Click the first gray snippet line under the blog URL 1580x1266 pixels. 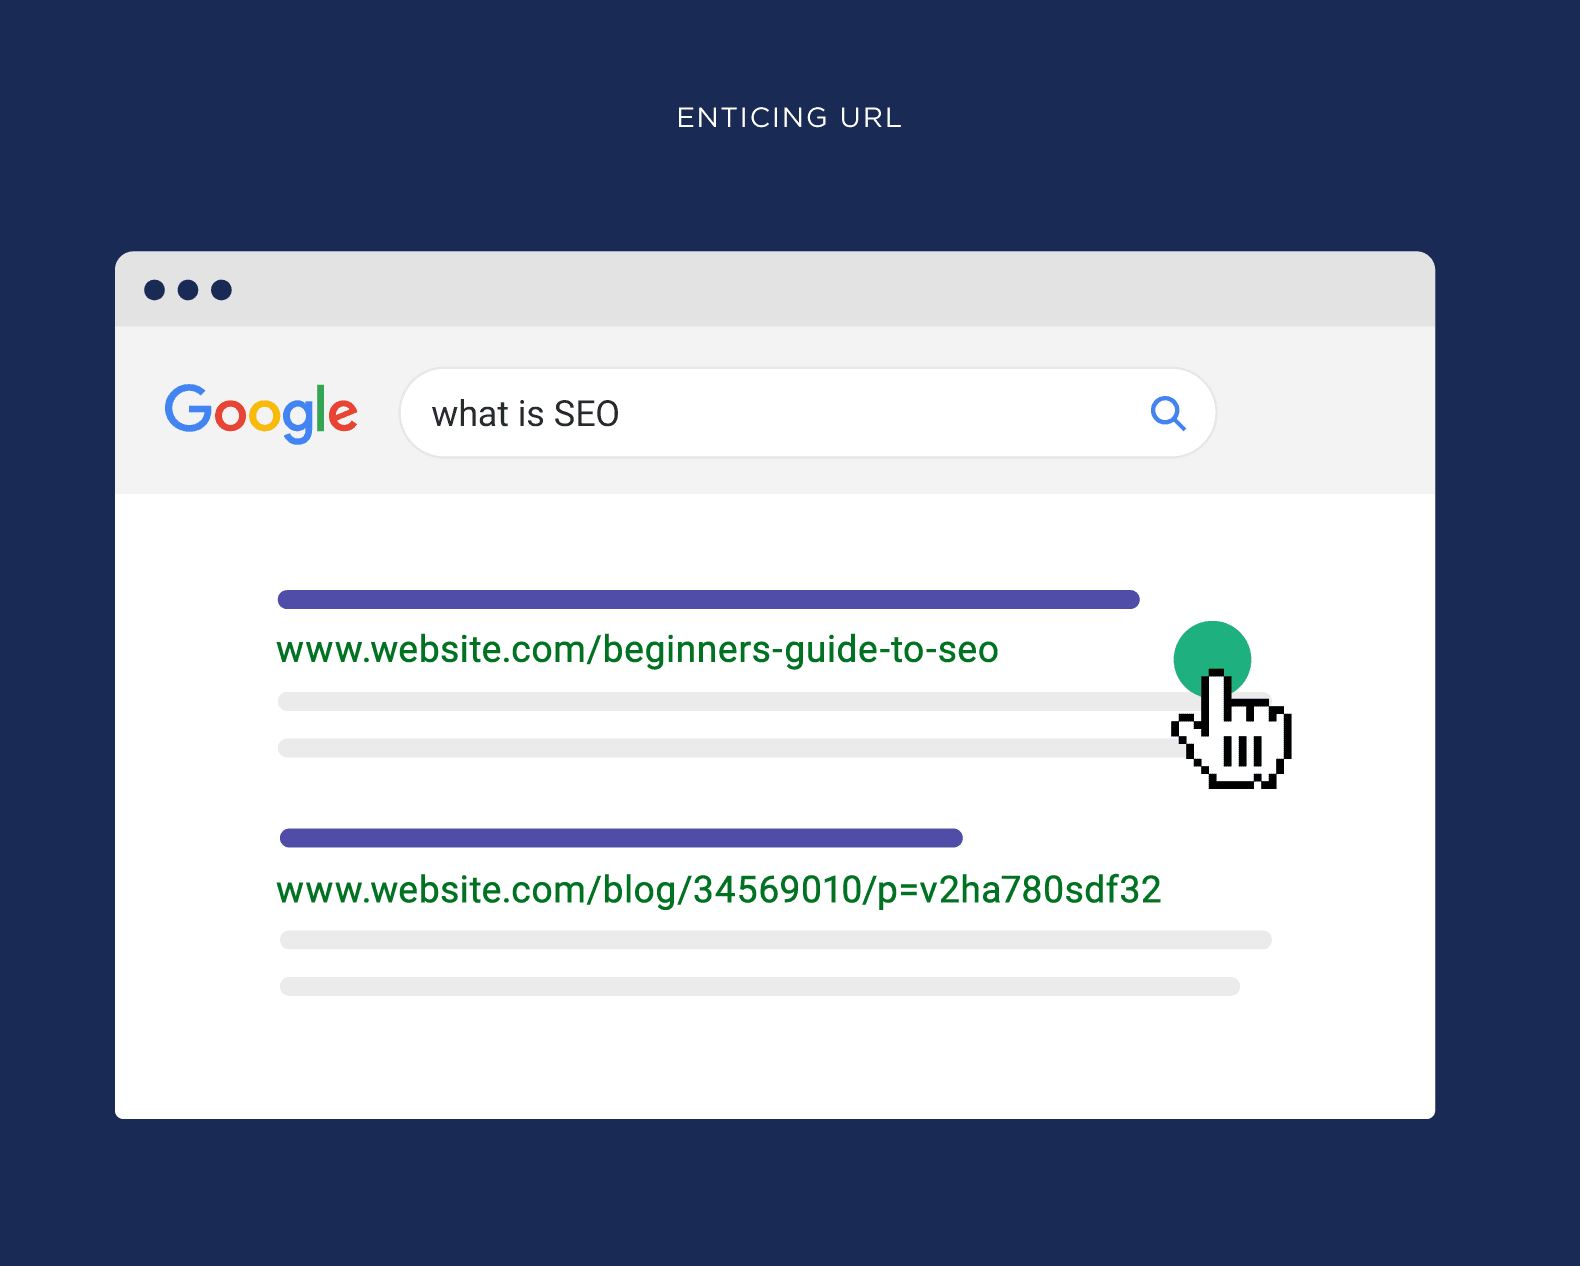(775, 940)
